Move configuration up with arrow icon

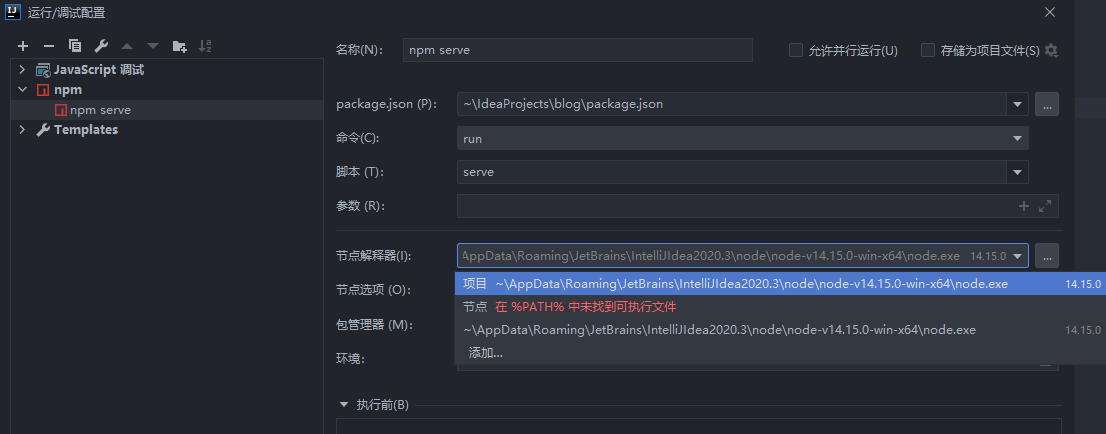click(x=127, y=46)
